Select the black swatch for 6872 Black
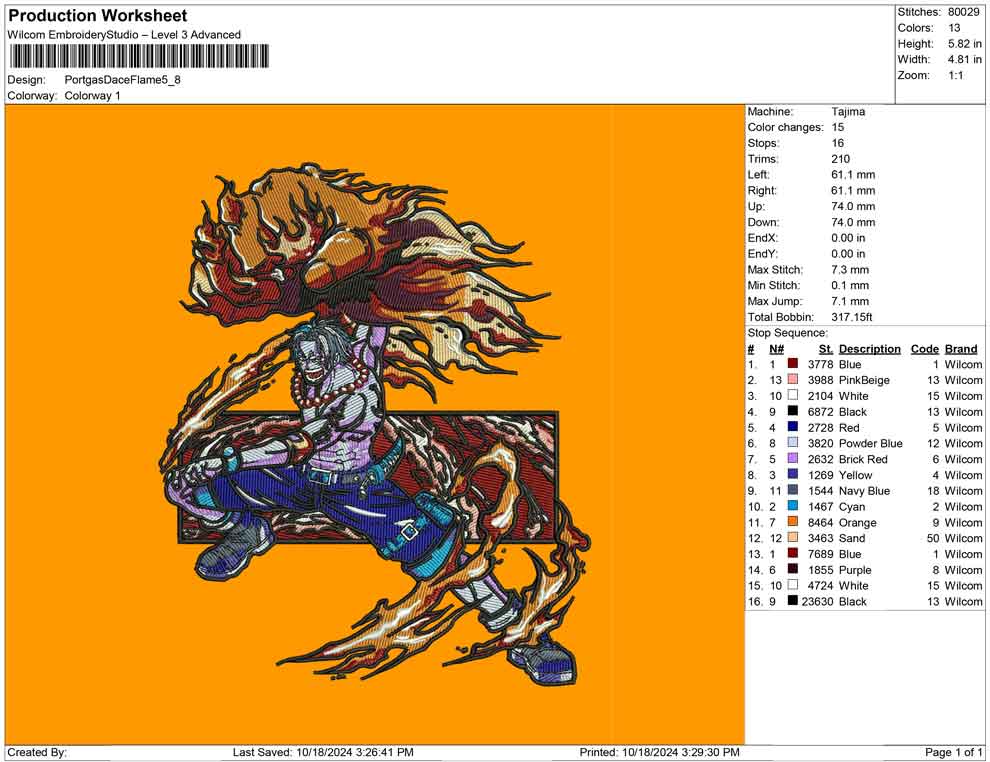 (792, 411)
